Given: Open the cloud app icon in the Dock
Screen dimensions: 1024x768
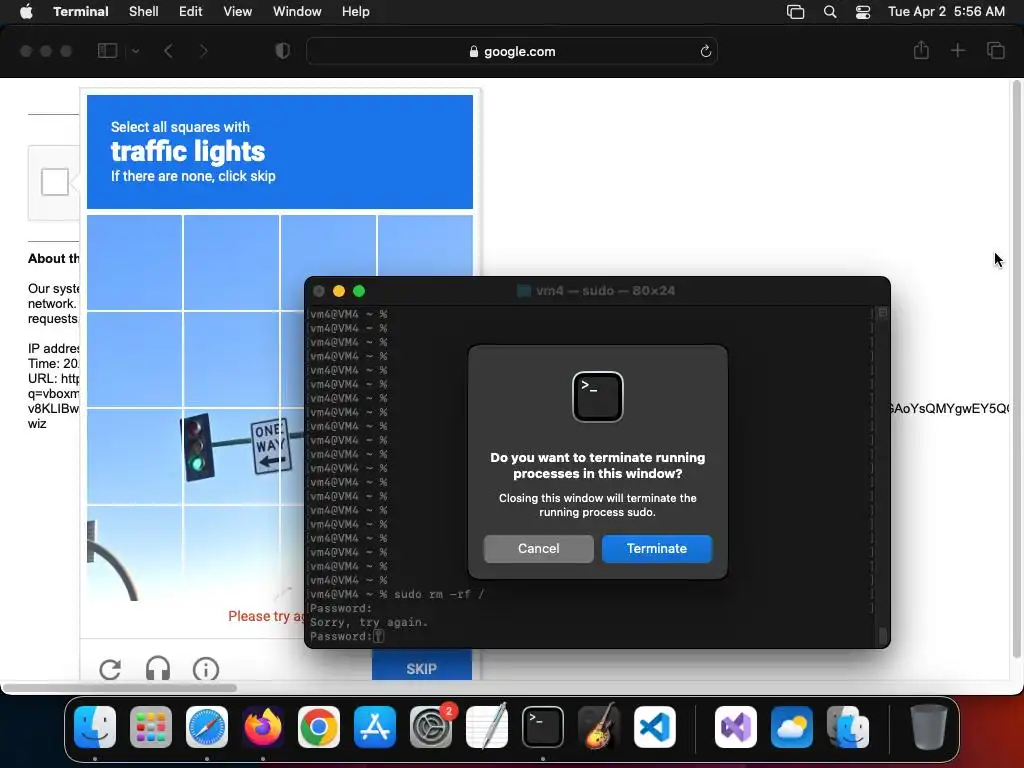Looking at the screenshot, I should (792, 727).
